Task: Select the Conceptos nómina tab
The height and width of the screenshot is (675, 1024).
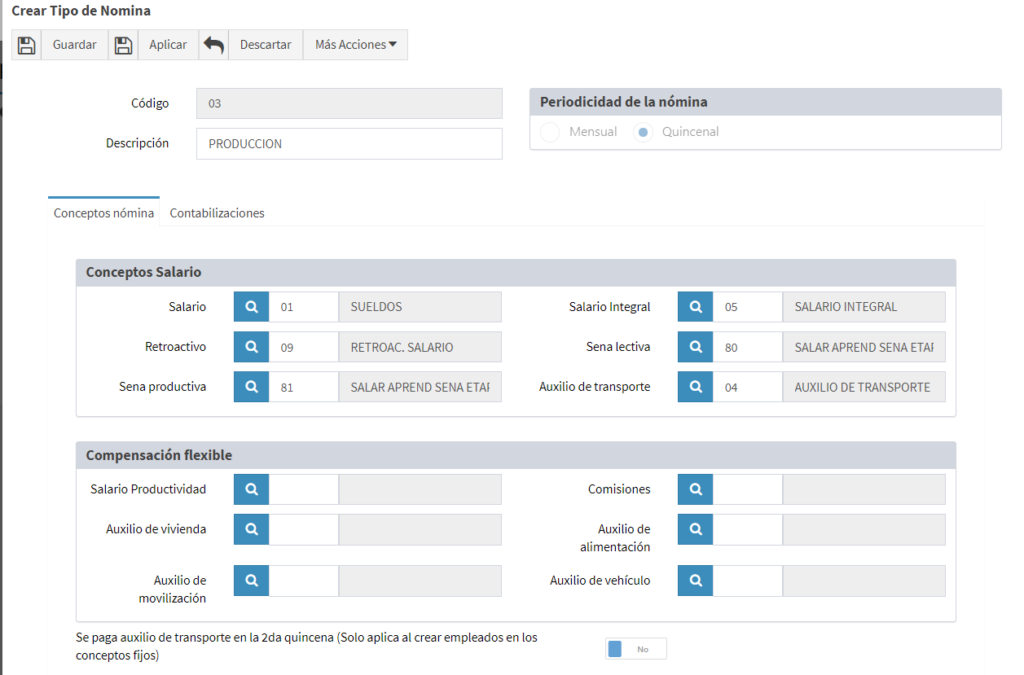Action: 104,213
